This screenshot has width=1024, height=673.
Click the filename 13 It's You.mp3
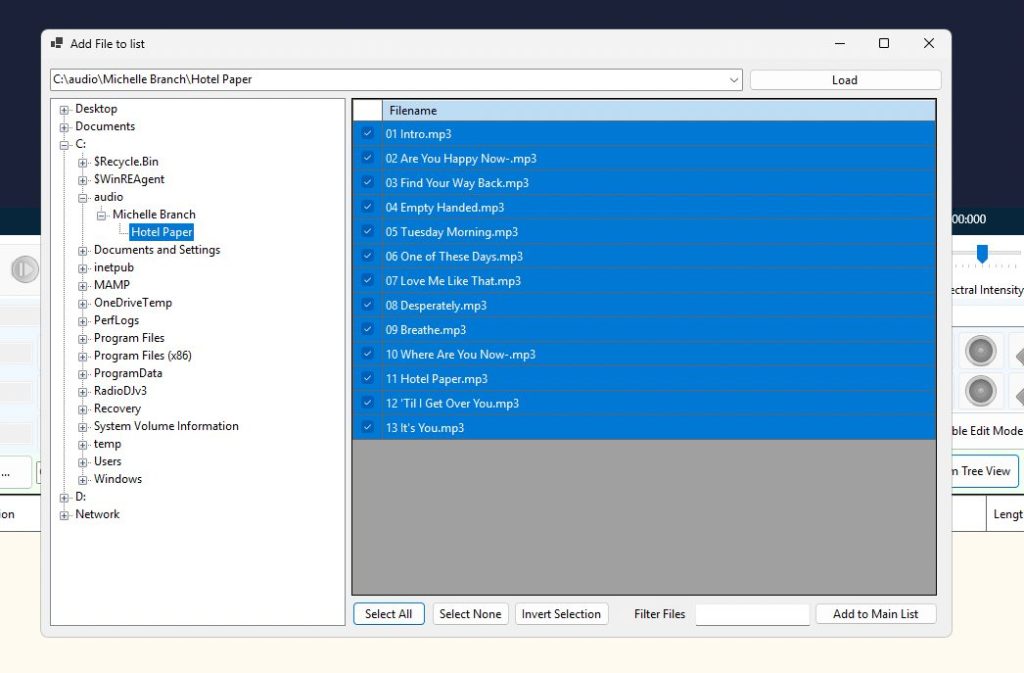424,428
